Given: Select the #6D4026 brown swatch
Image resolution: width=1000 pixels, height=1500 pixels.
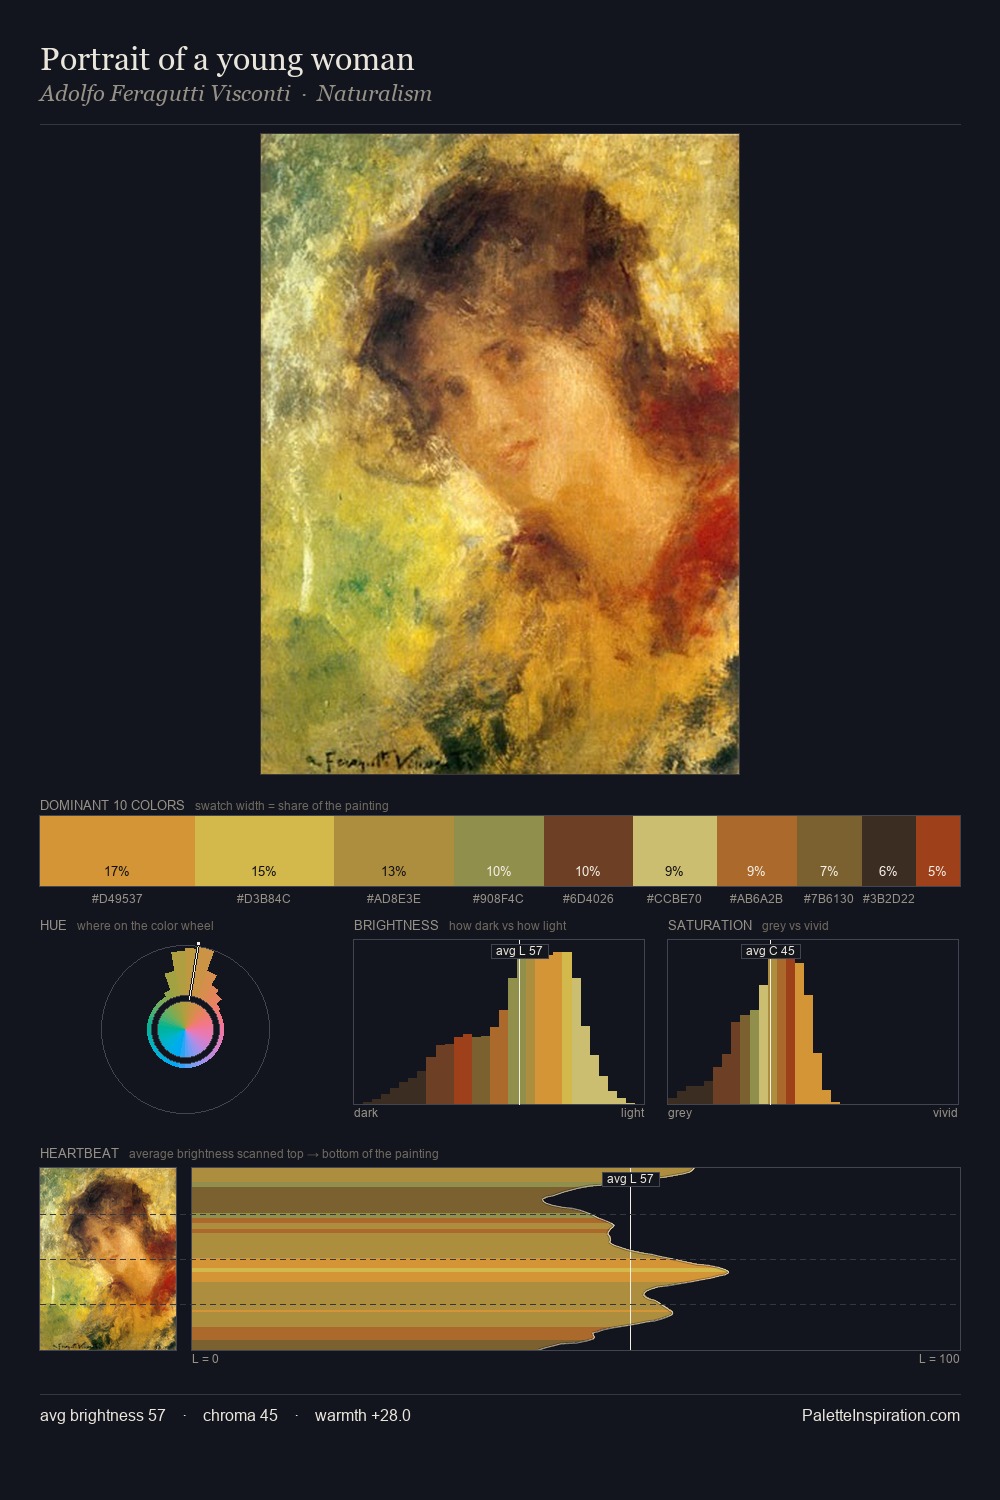Looking at the screenshot, I should point(588,851).
